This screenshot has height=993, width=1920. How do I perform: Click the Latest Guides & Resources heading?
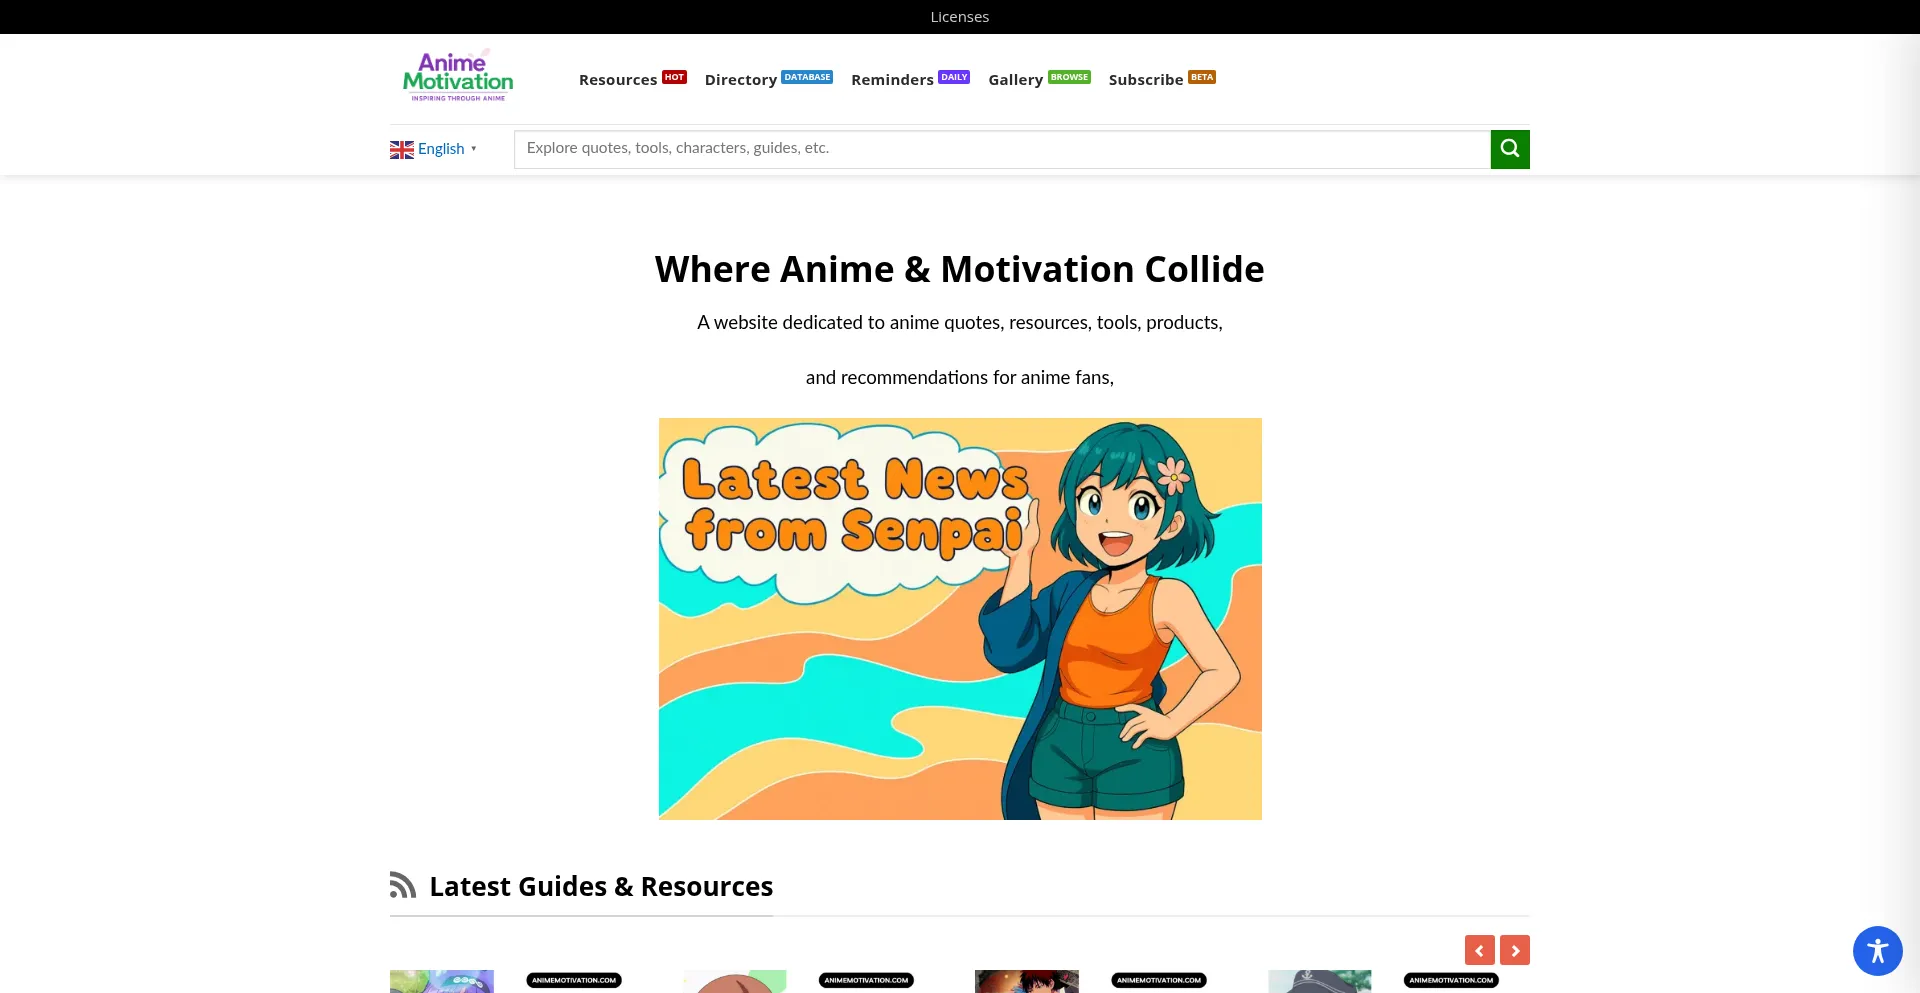(600, 887)
